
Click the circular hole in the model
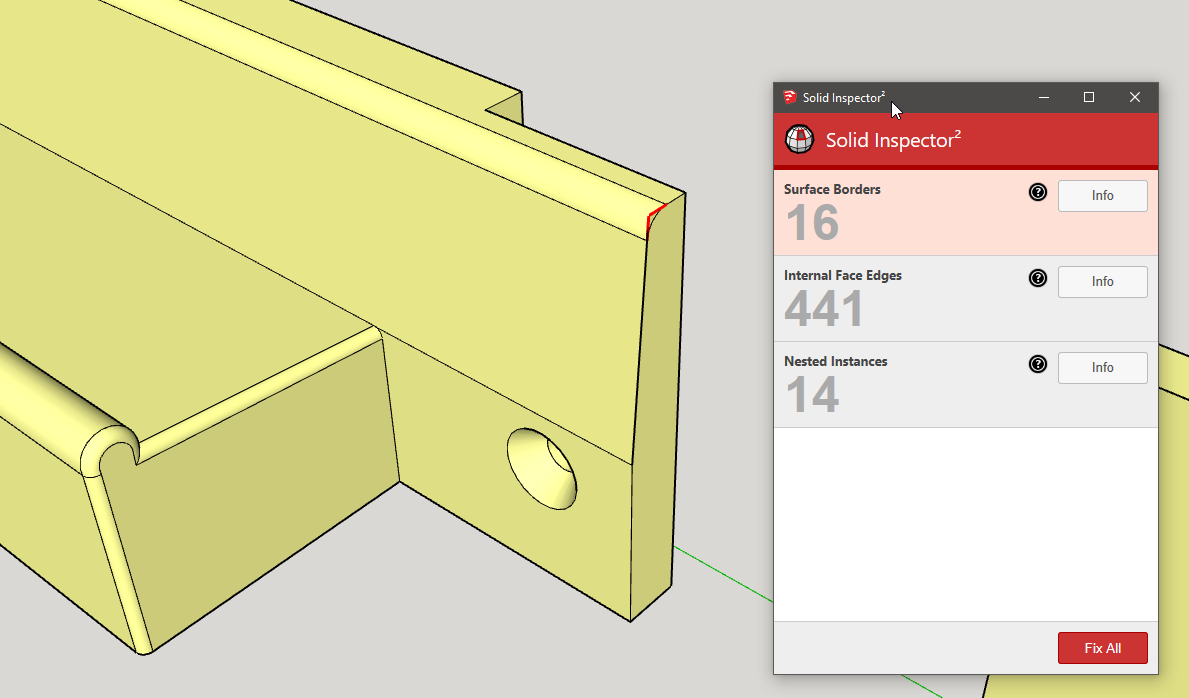[541, 468]
